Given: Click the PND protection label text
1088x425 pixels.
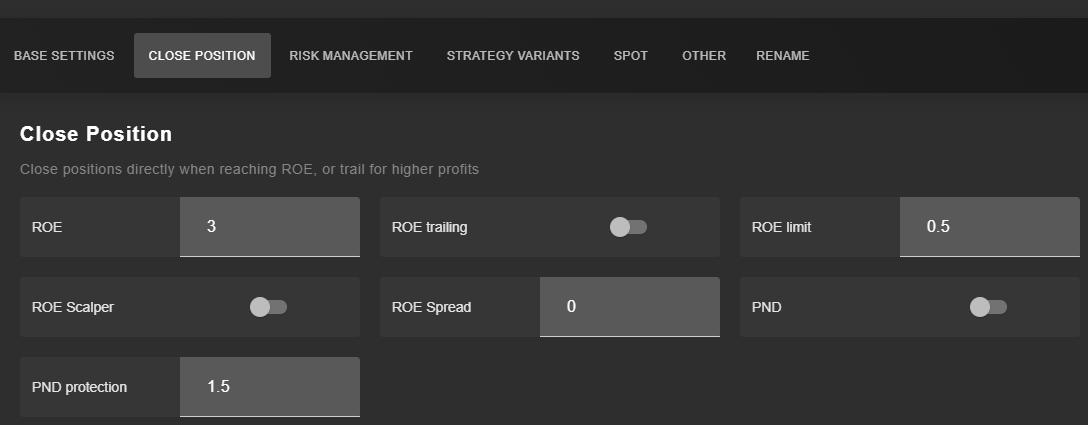Looking at the screenshot, I should point(80,388).
